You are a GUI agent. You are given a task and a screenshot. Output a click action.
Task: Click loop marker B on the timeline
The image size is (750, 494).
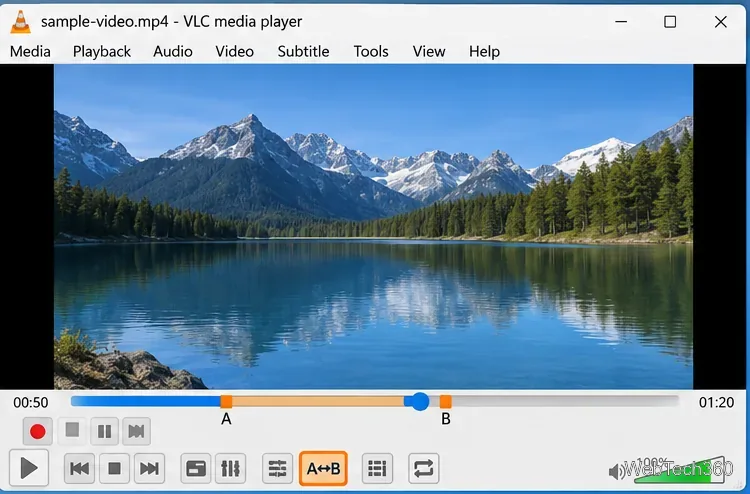(445, 401)
